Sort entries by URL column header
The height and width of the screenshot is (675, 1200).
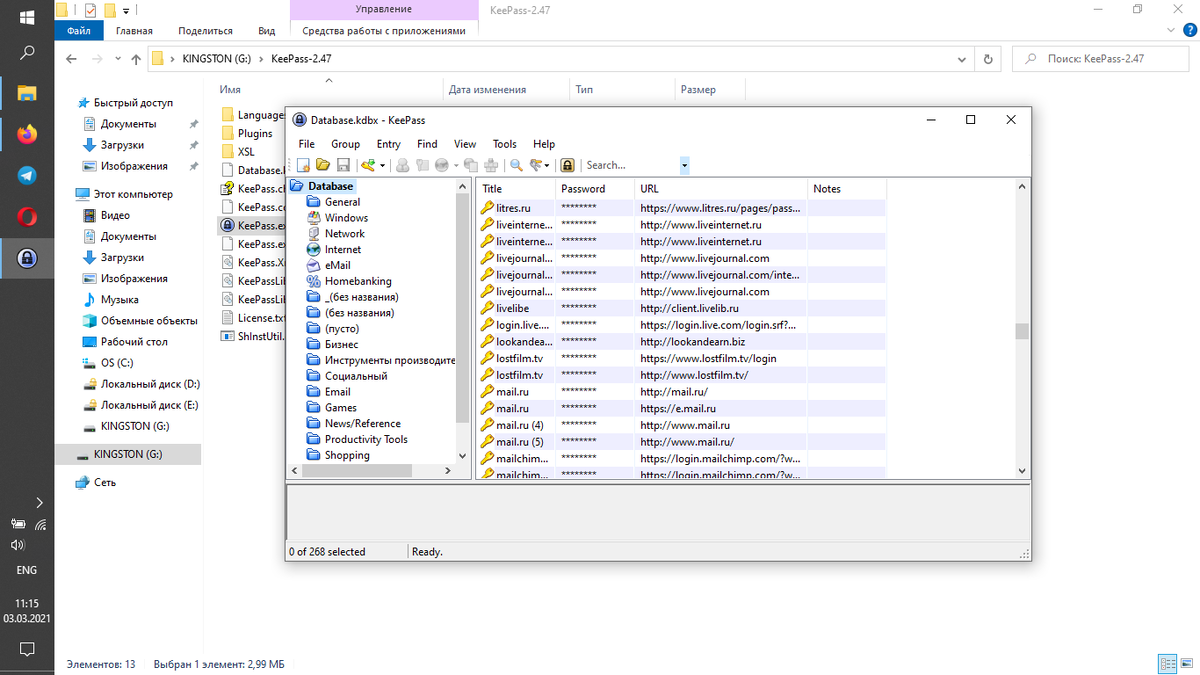click(721, 189)
